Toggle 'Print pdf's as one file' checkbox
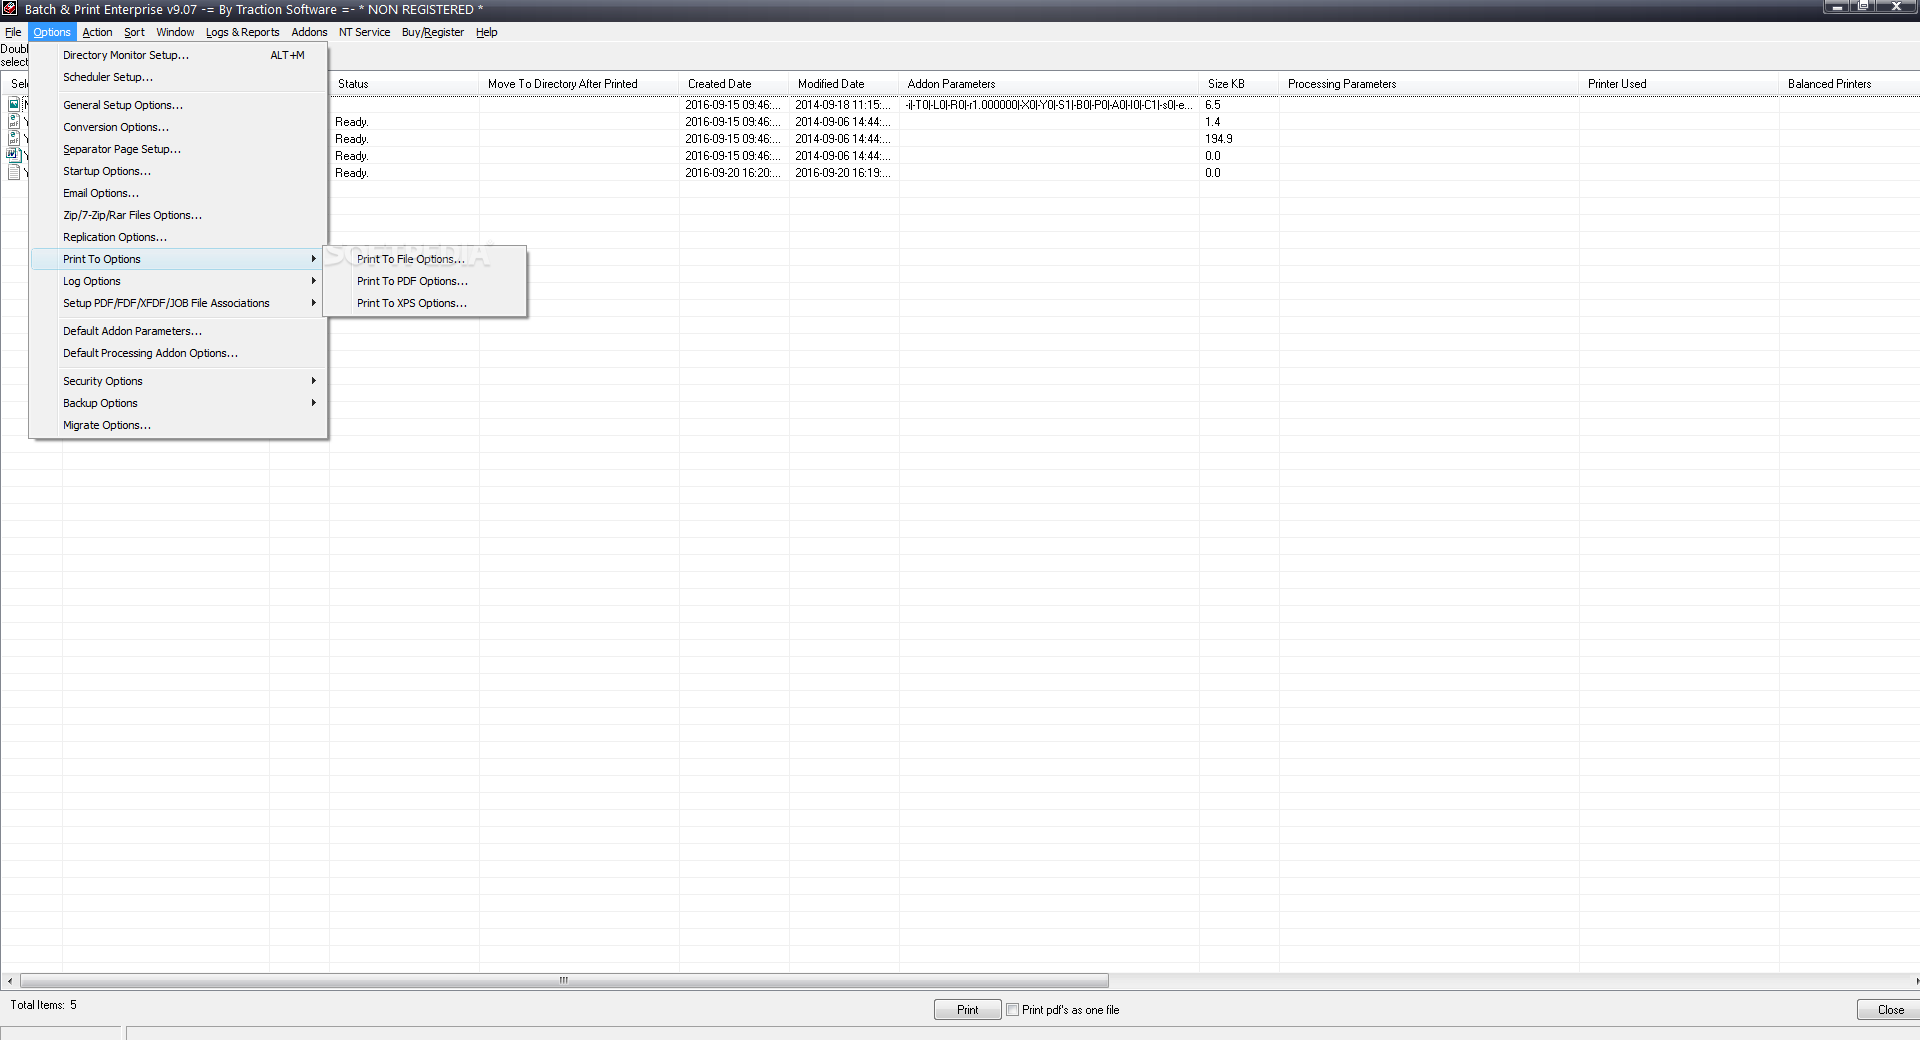 pos(1012,1009)
